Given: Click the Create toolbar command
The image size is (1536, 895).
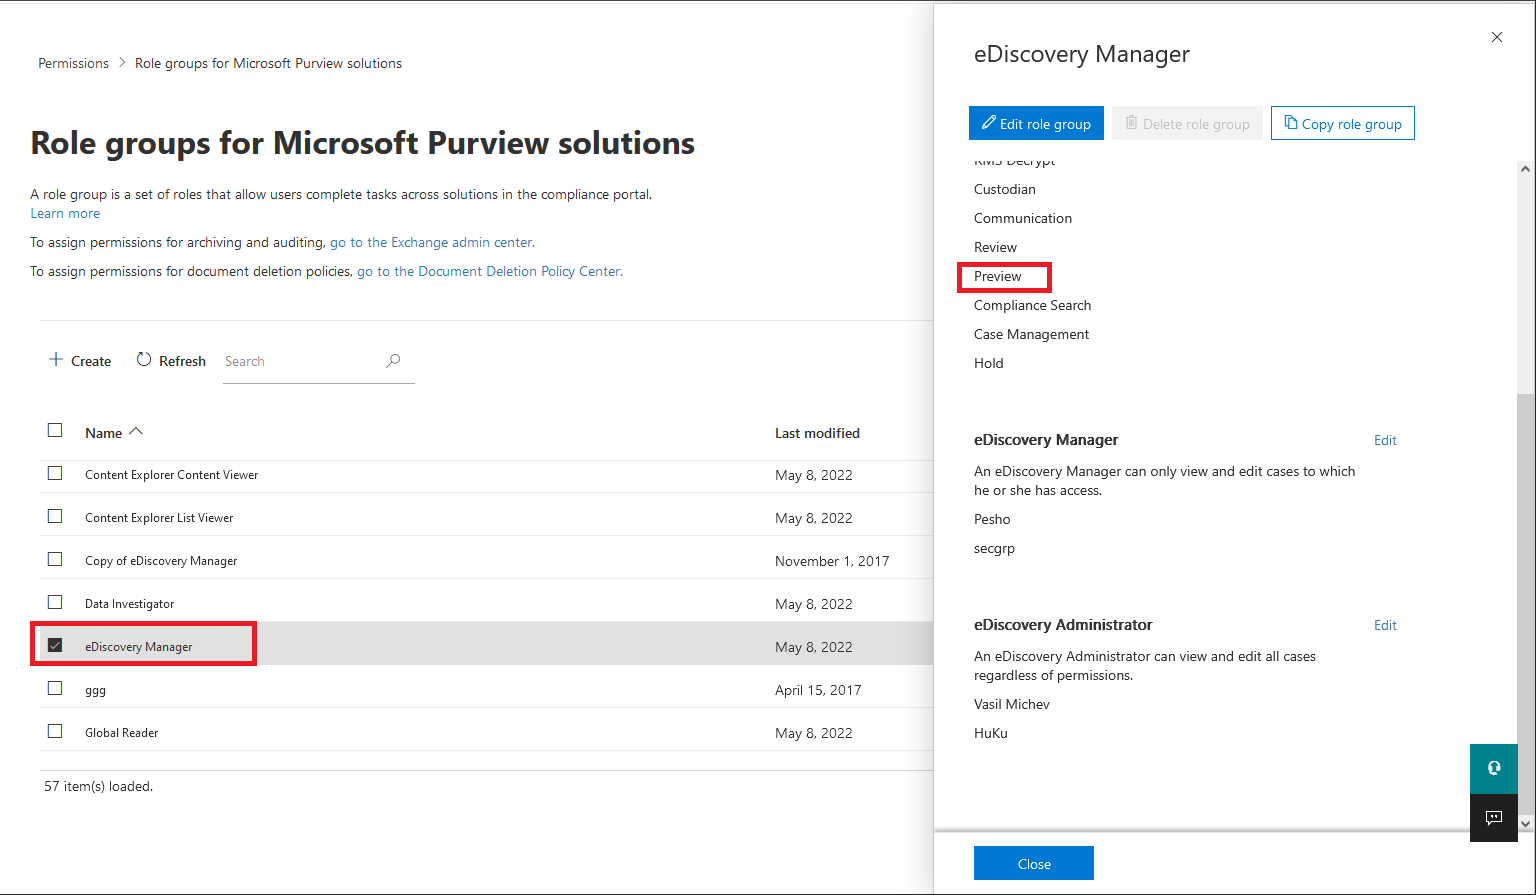Looking at the screenshot, I should click(80, 361).
